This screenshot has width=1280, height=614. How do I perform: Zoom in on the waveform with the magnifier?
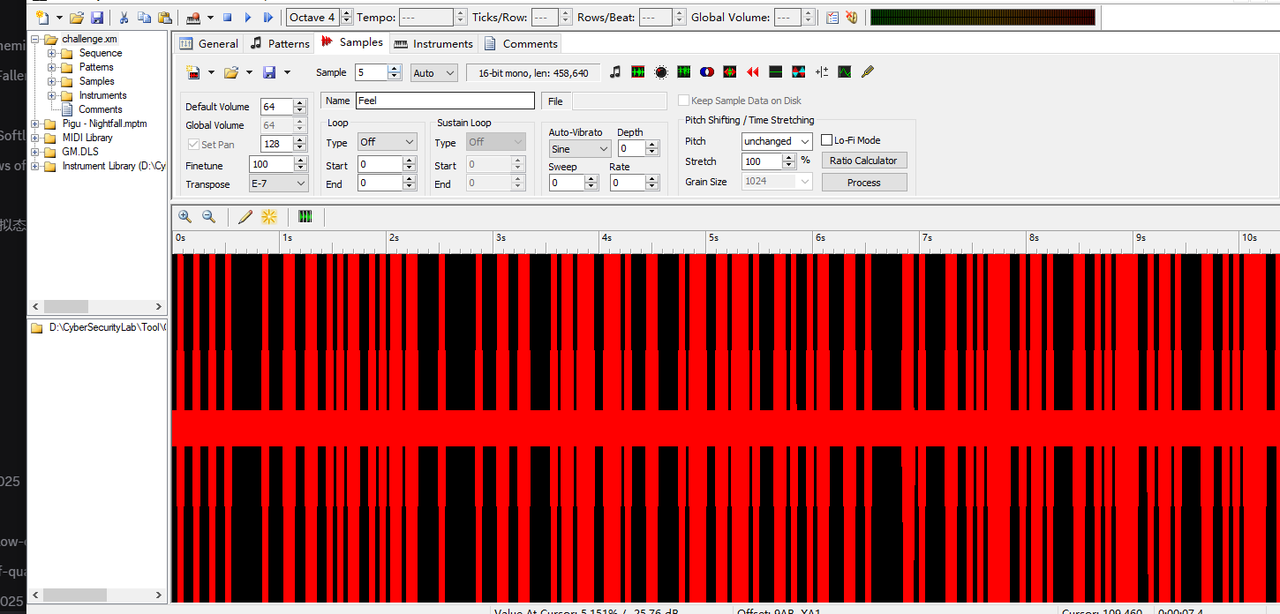point(185,216)
